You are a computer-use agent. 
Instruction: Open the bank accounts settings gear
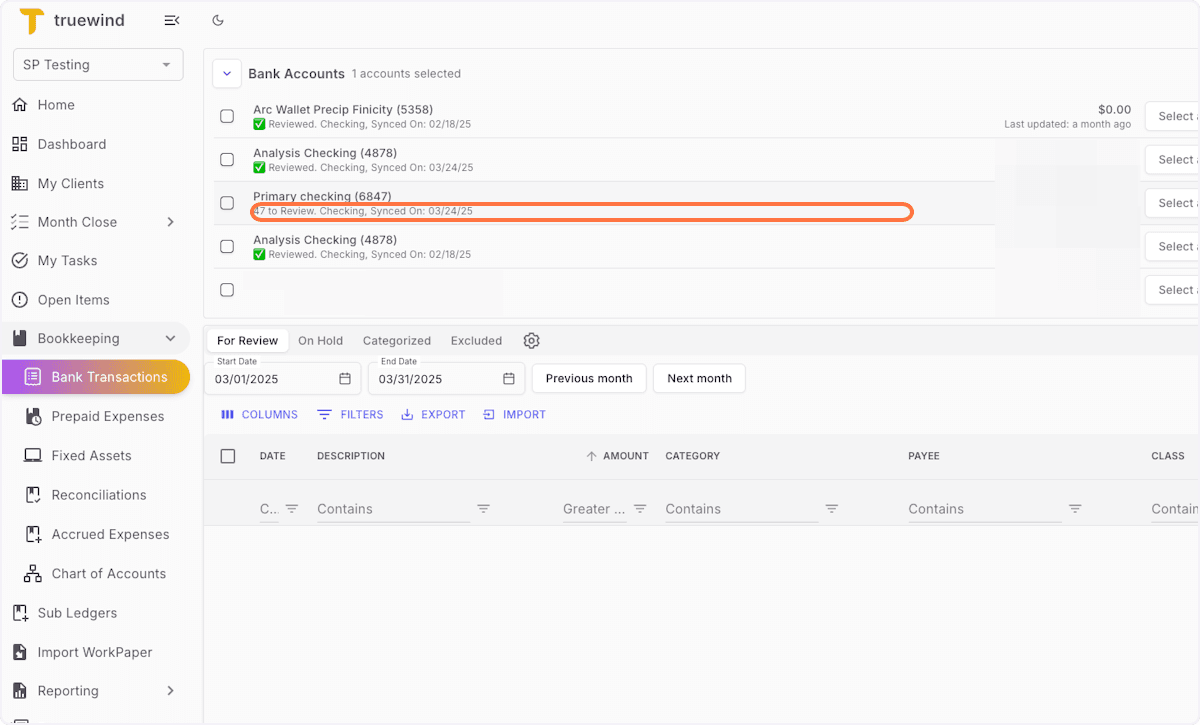point(531,340)
